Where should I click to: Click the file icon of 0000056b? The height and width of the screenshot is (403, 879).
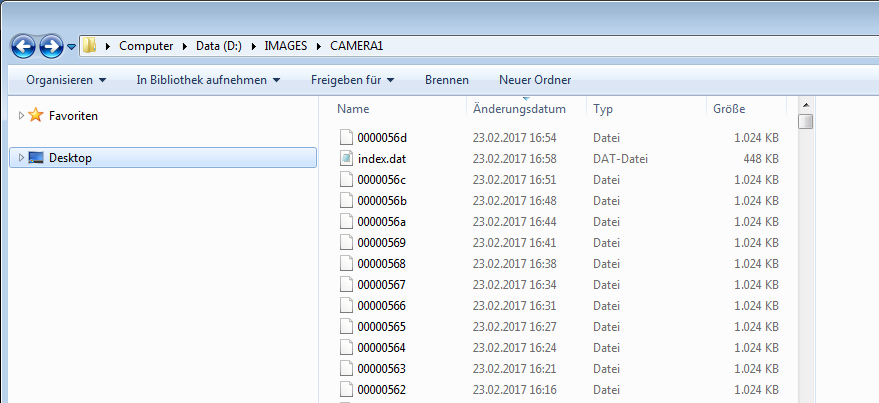[x=347, y=201]
